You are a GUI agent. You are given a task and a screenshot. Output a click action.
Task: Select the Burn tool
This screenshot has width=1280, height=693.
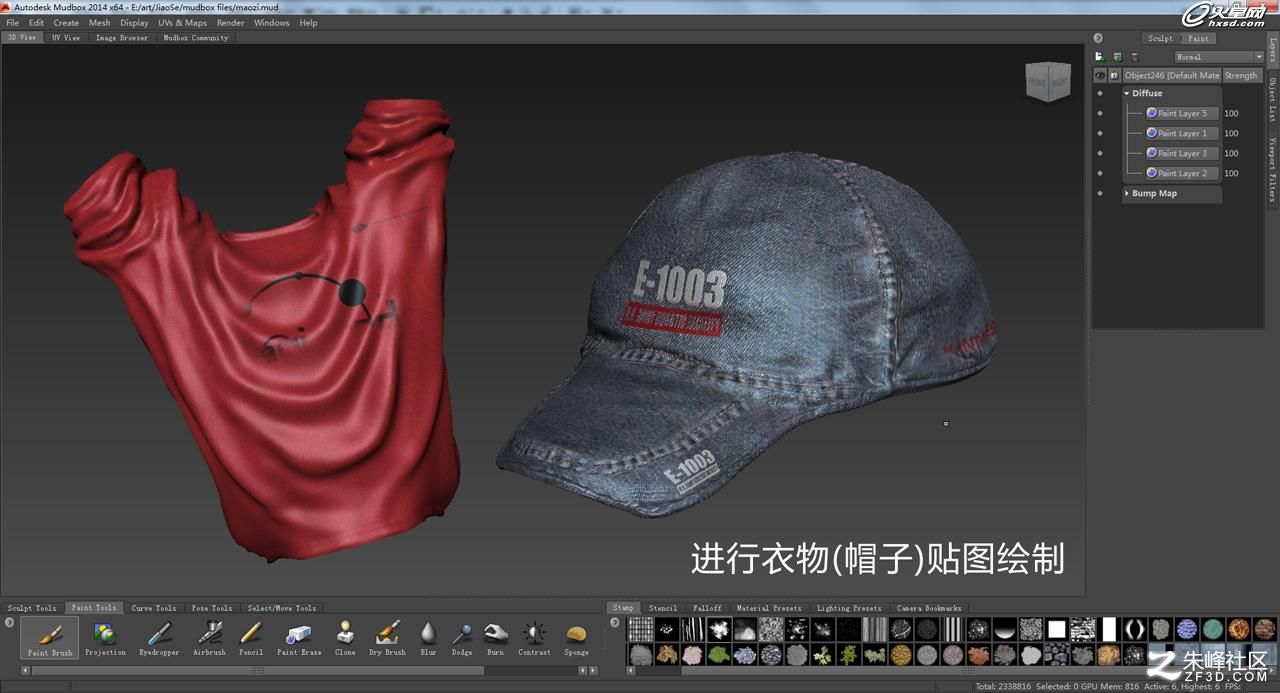pyautogui.click(x=495, y=637)
